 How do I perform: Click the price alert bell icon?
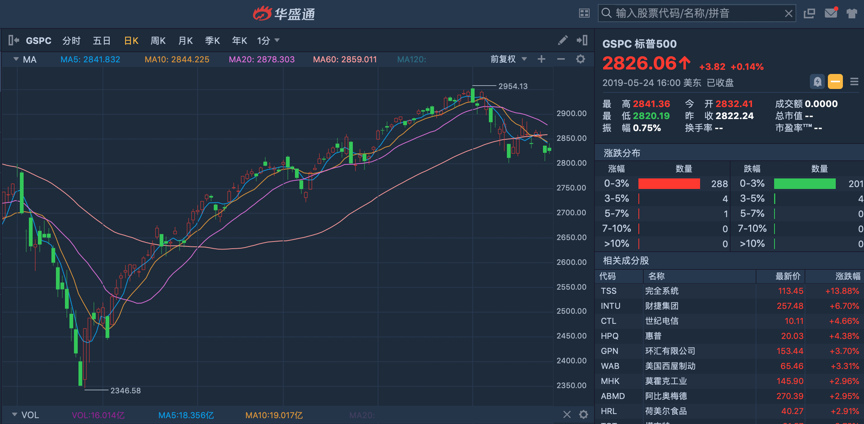point(817,82)
